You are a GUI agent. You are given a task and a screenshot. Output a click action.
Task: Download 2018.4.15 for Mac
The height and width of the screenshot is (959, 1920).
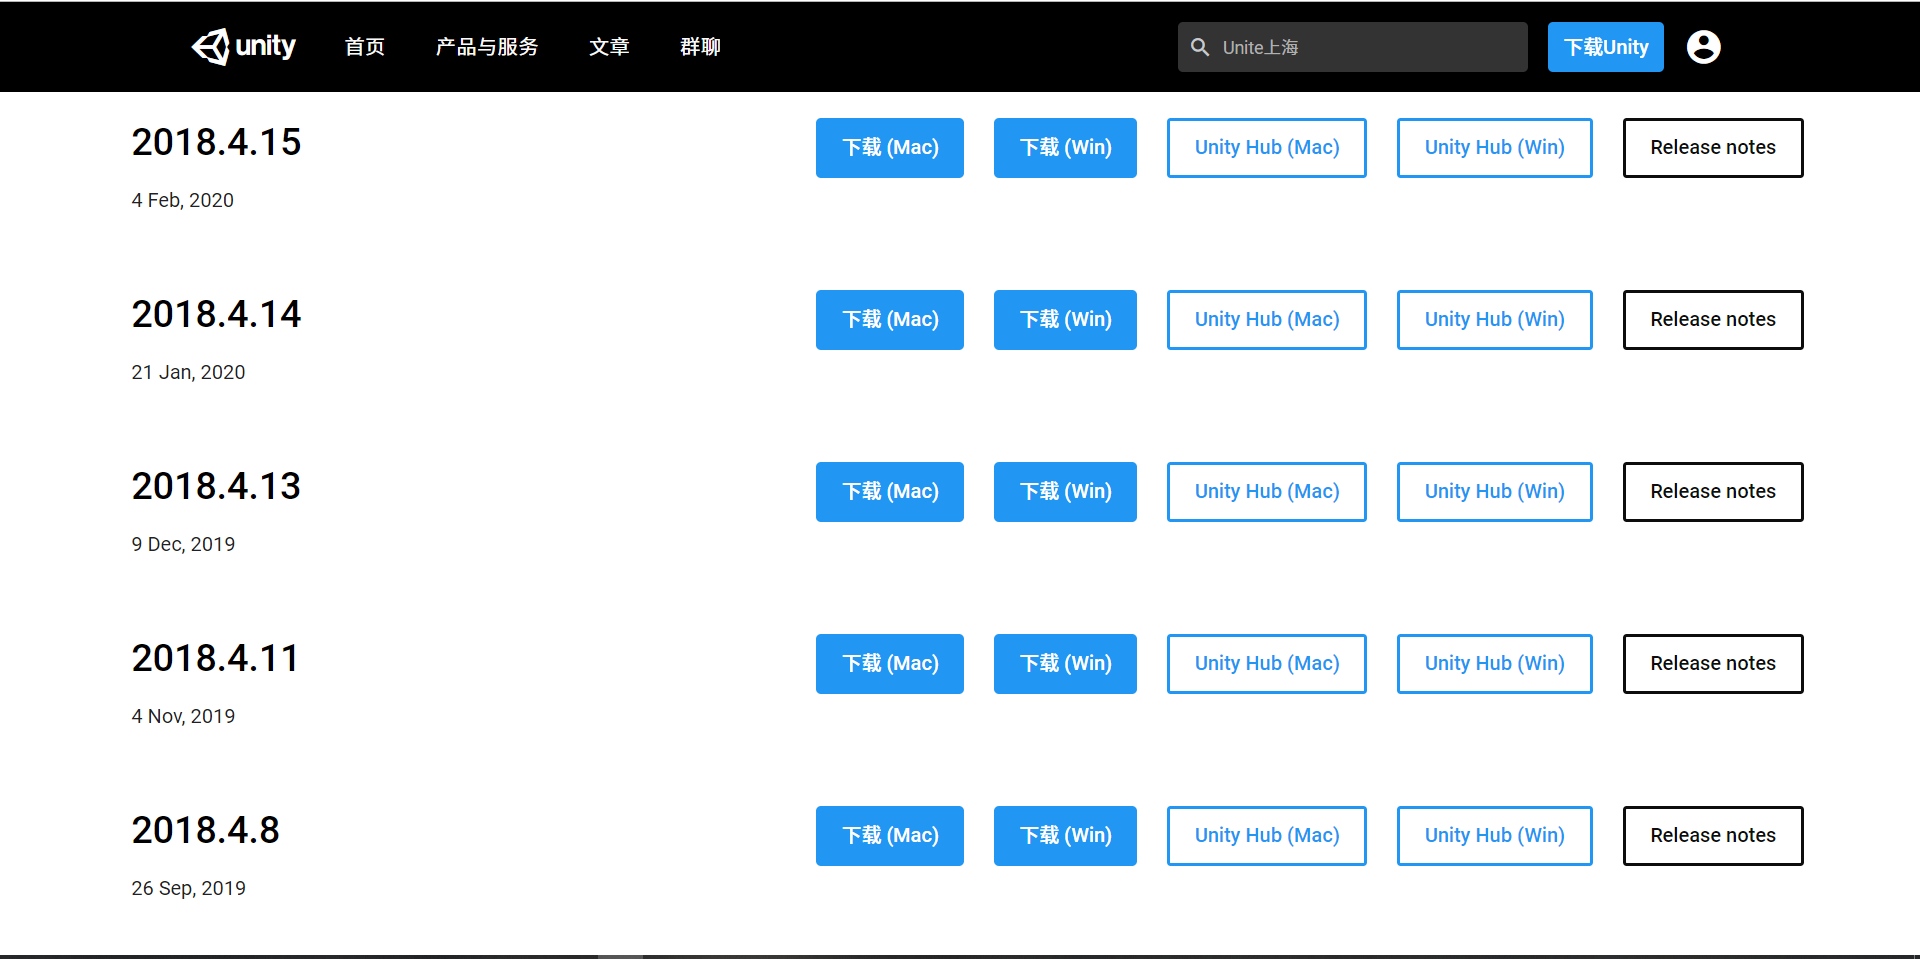coord(890,148)
